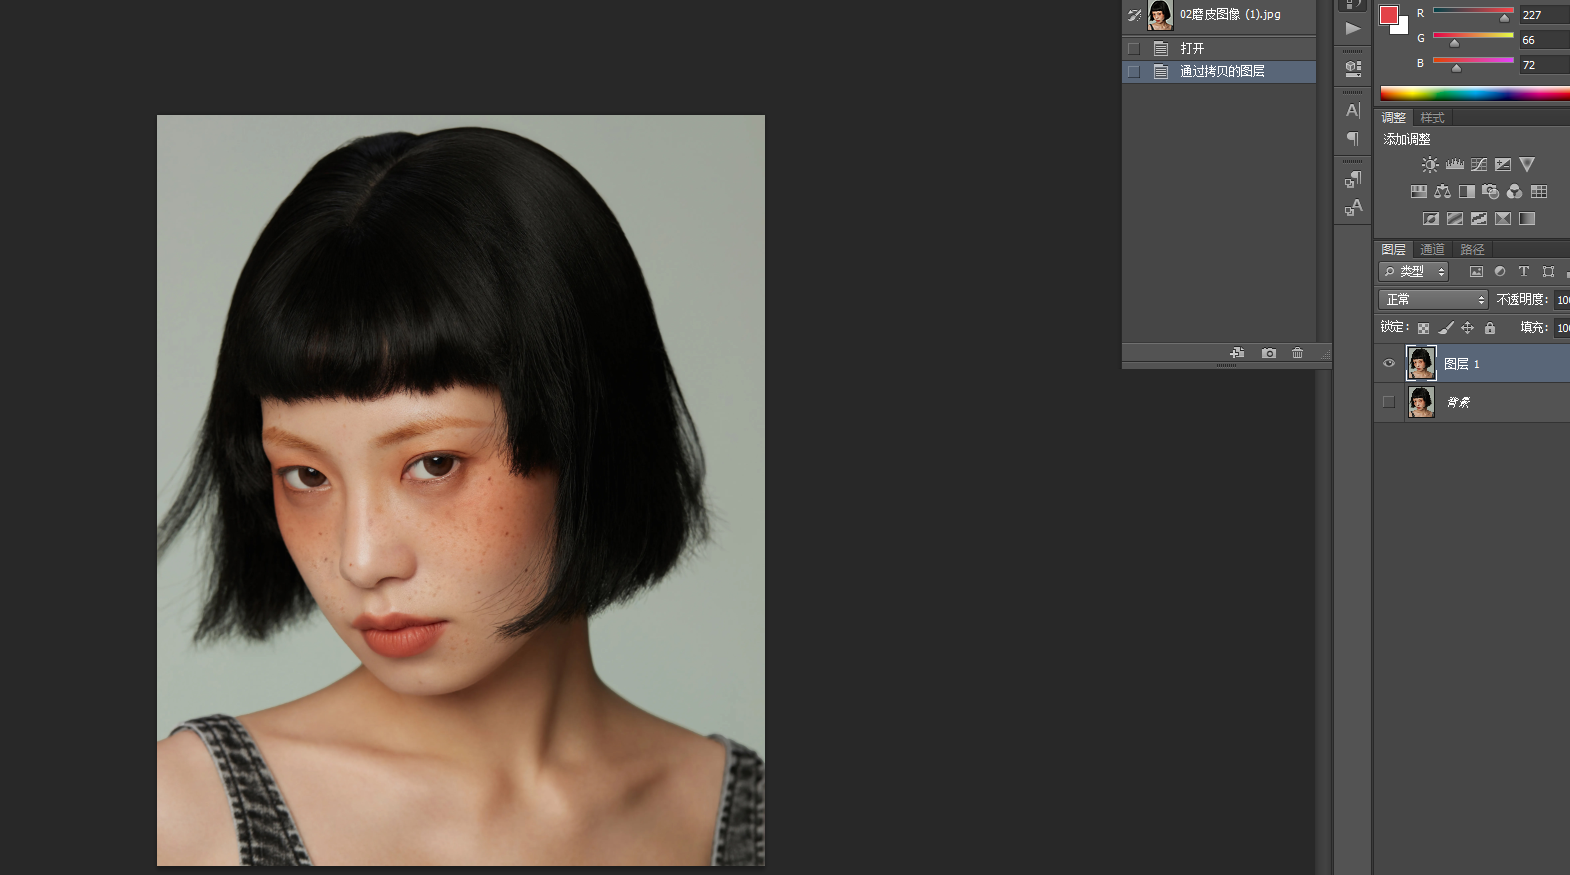Open the 3D panel icon

pyautogui.click(x=1353, y=68)
